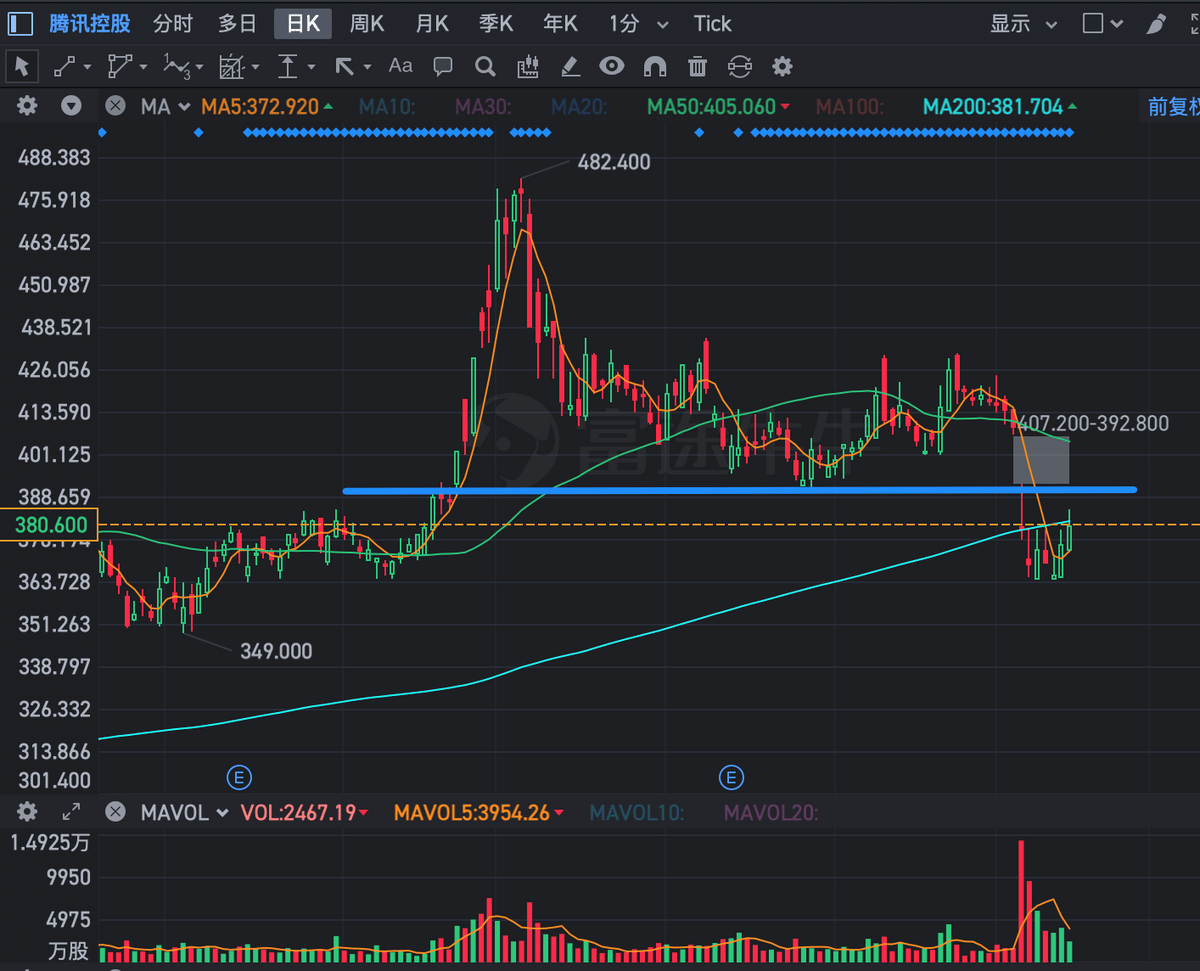
Task: Switch to the 周K weekly chart tab
Action: (x=367, y=23)
